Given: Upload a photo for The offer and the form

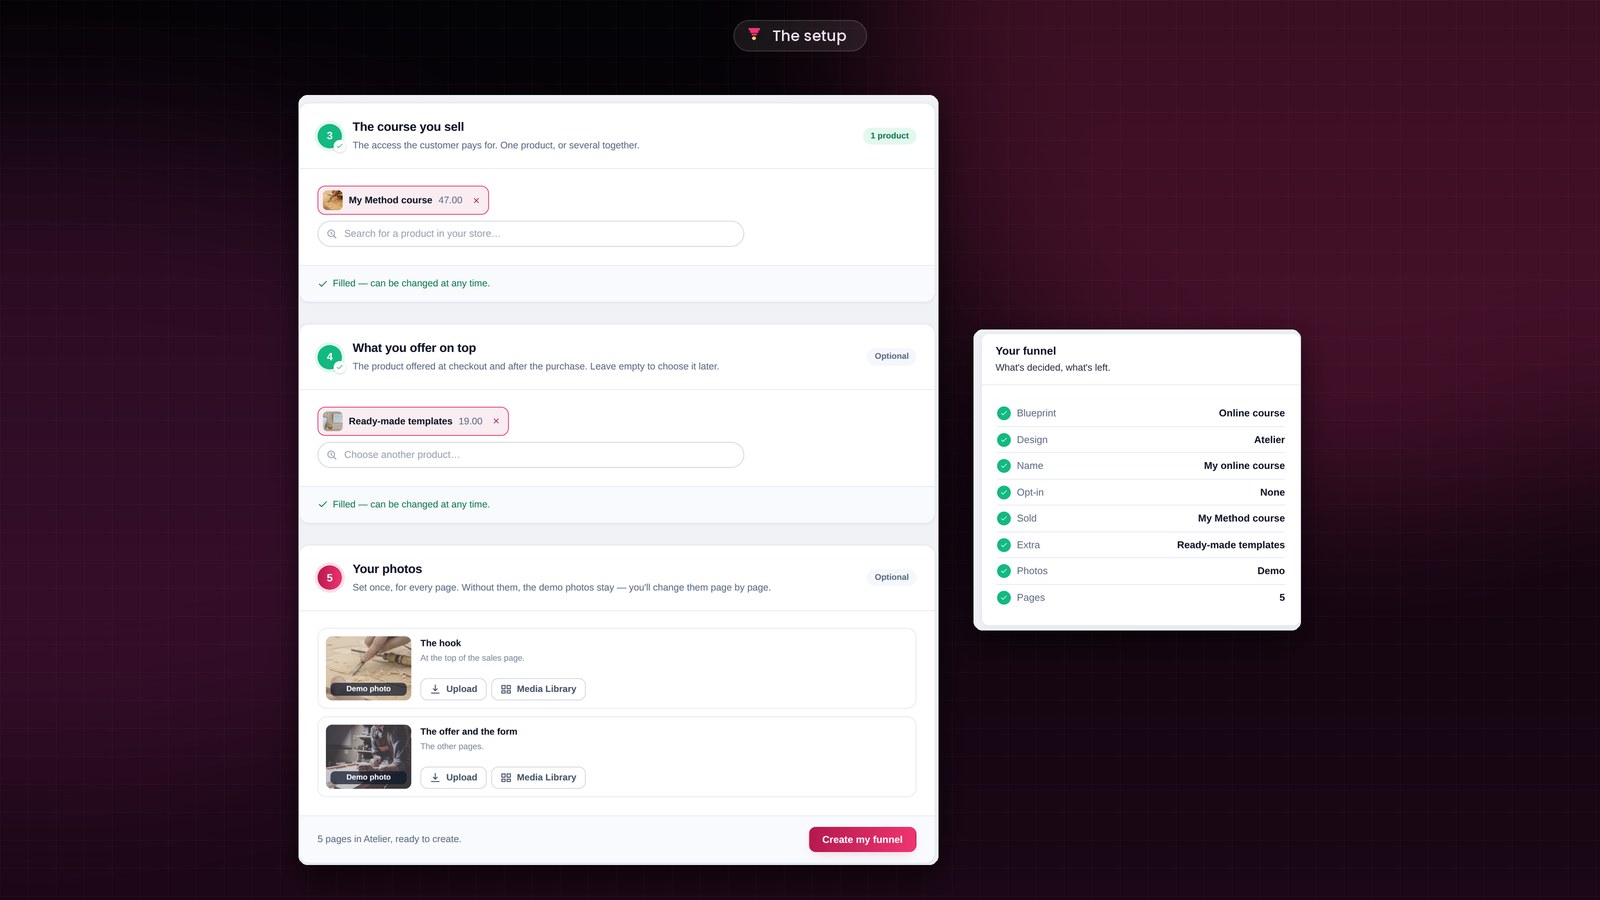Looking at the screenshot, I should tap(453, 777).
